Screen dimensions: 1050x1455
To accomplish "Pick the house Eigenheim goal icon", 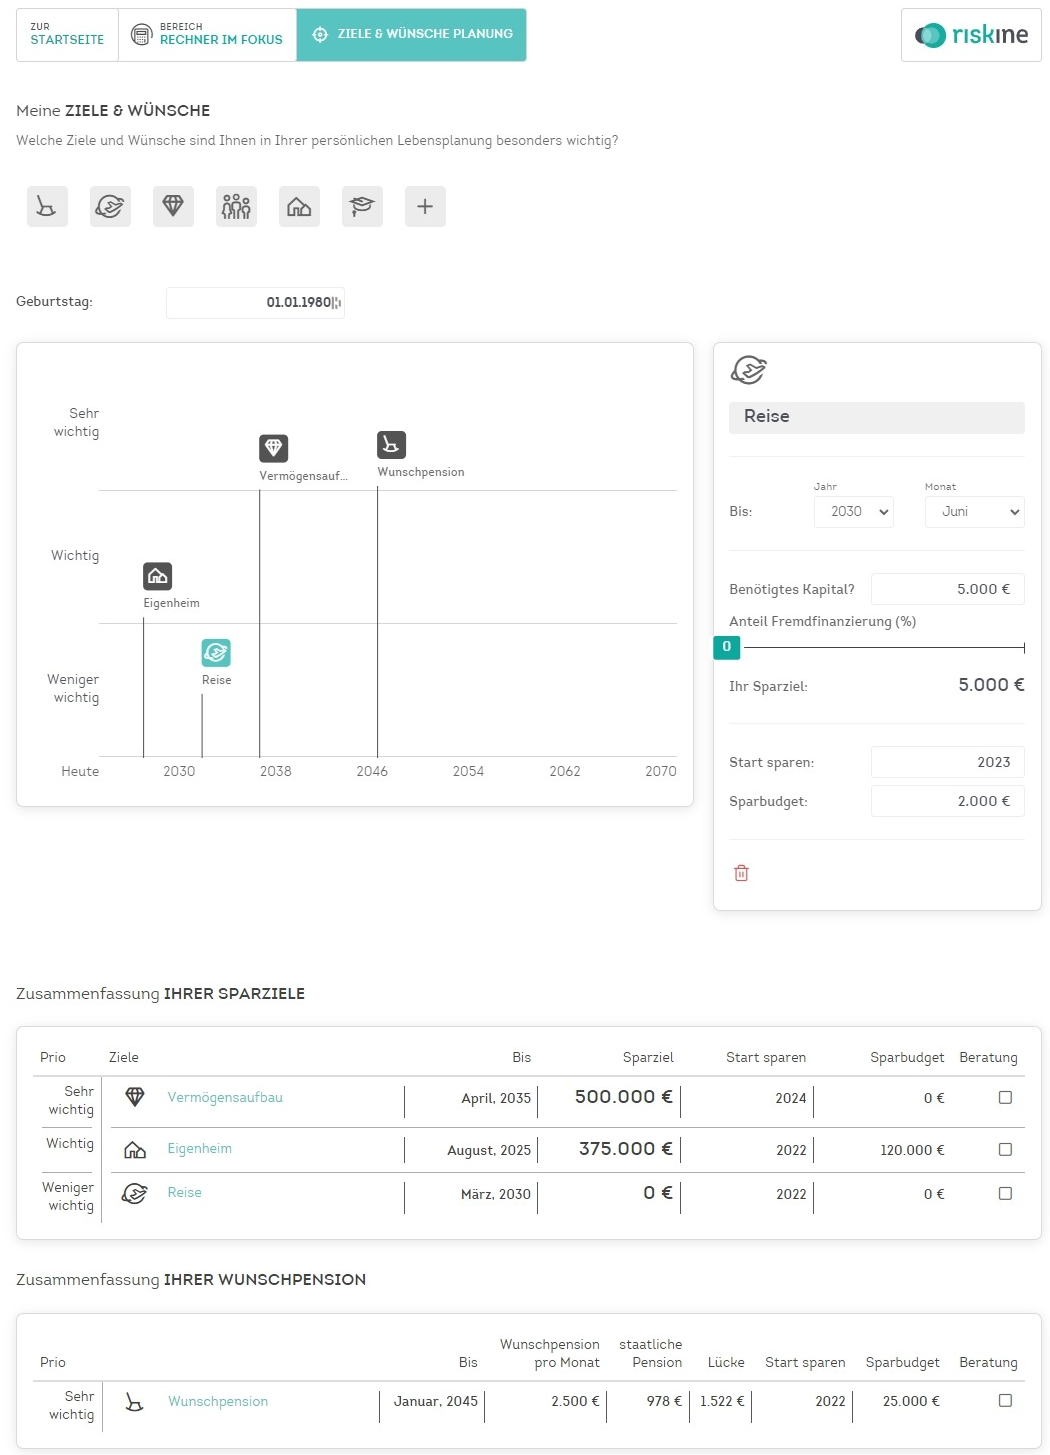I will [x=299, y=207].
